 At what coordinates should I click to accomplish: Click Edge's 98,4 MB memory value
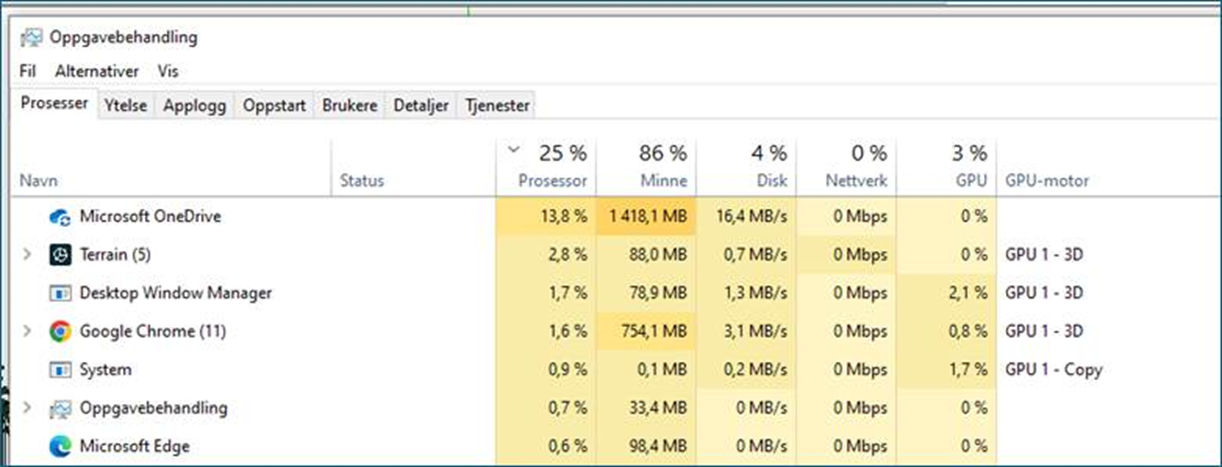point(659,446)
